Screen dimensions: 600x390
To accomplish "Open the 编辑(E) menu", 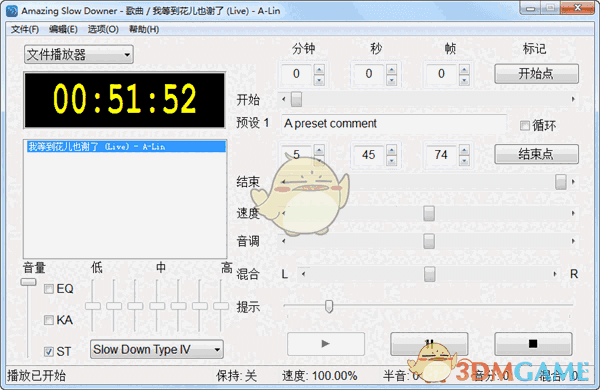I will (63, 29).
